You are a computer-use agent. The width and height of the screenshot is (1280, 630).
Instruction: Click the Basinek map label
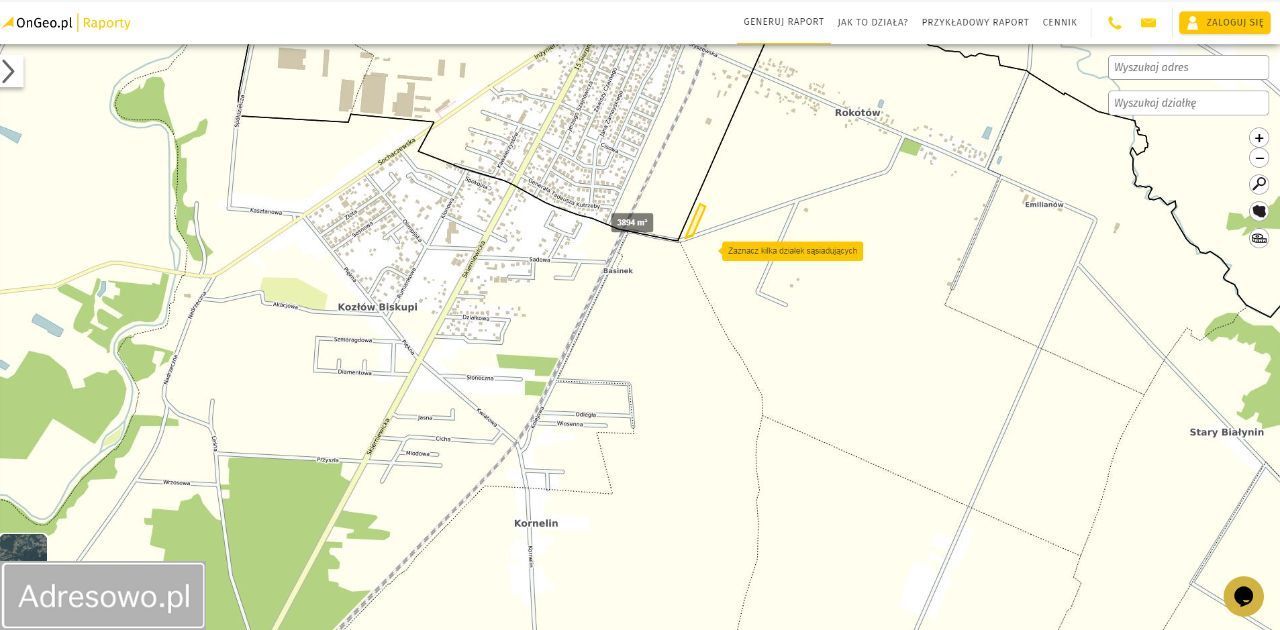pos(618,270)
